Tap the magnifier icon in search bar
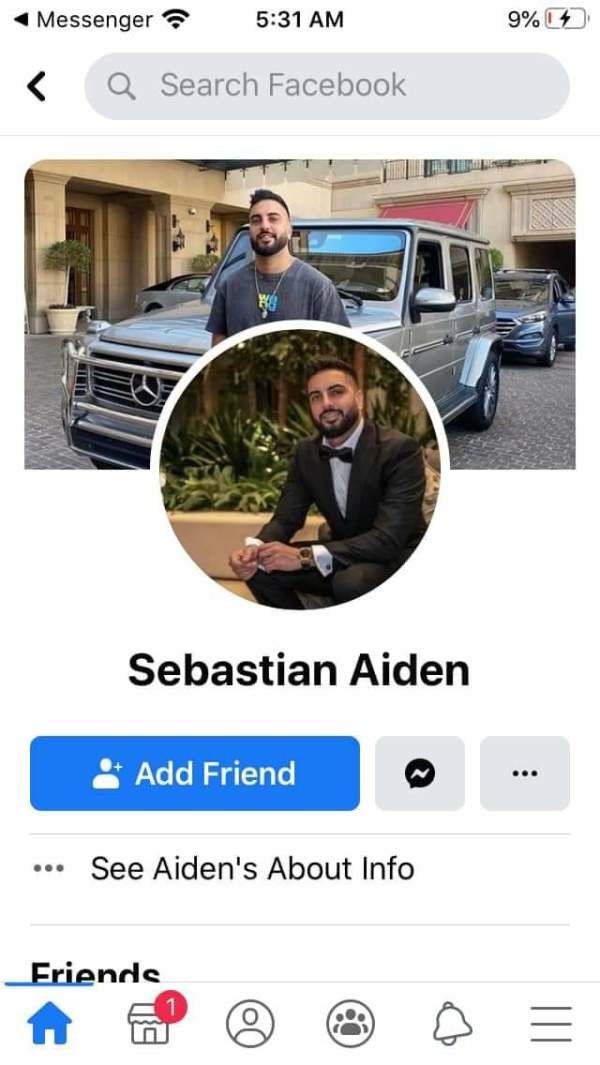Image resolution: width=600 pixels, height=1065 pixels. pyautogui.click(x=122, y=86)
